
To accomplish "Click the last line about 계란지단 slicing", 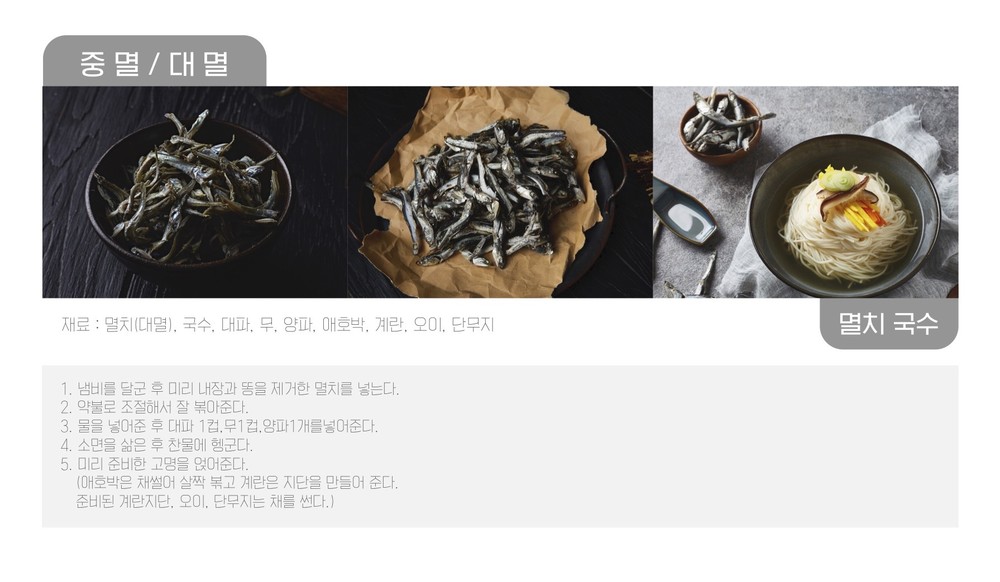I will click(205, 502).
